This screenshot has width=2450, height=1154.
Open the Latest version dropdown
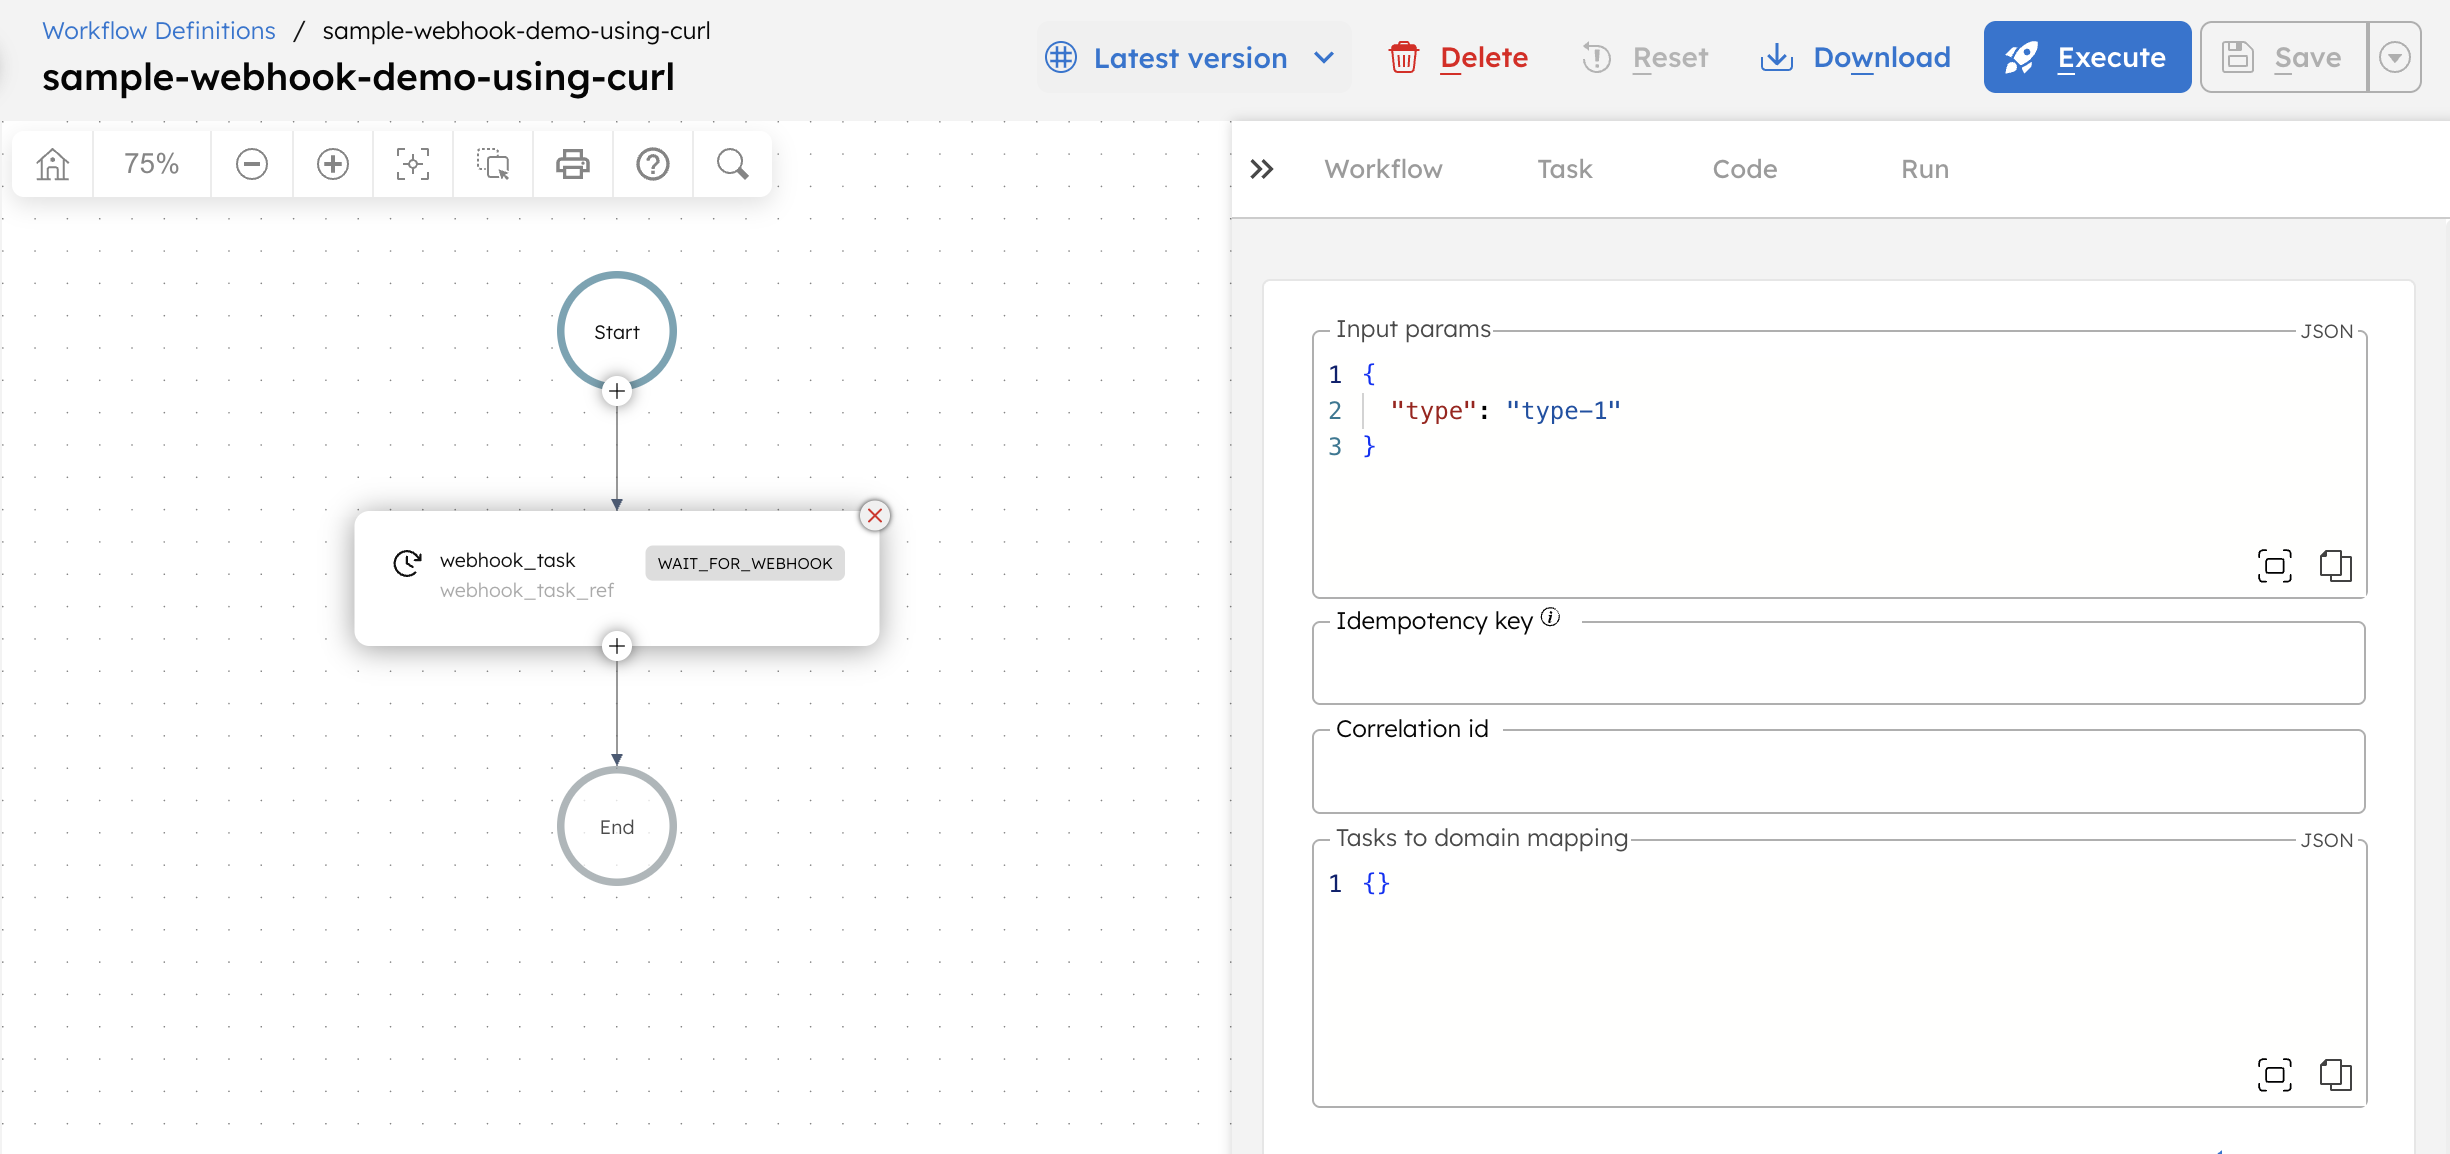coord(1192,58)
